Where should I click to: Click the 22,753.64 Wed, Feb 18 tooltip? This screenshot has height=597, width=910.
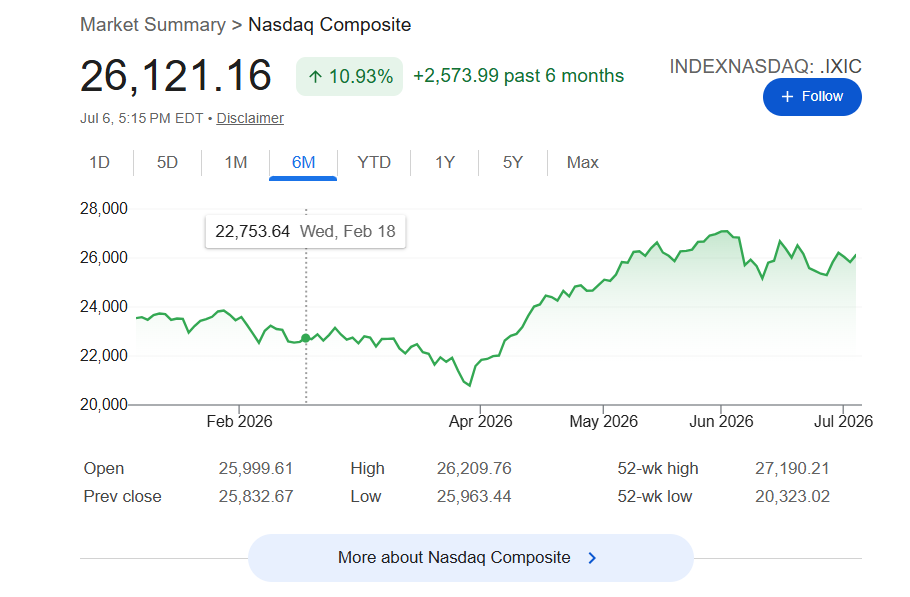point(305,231)
